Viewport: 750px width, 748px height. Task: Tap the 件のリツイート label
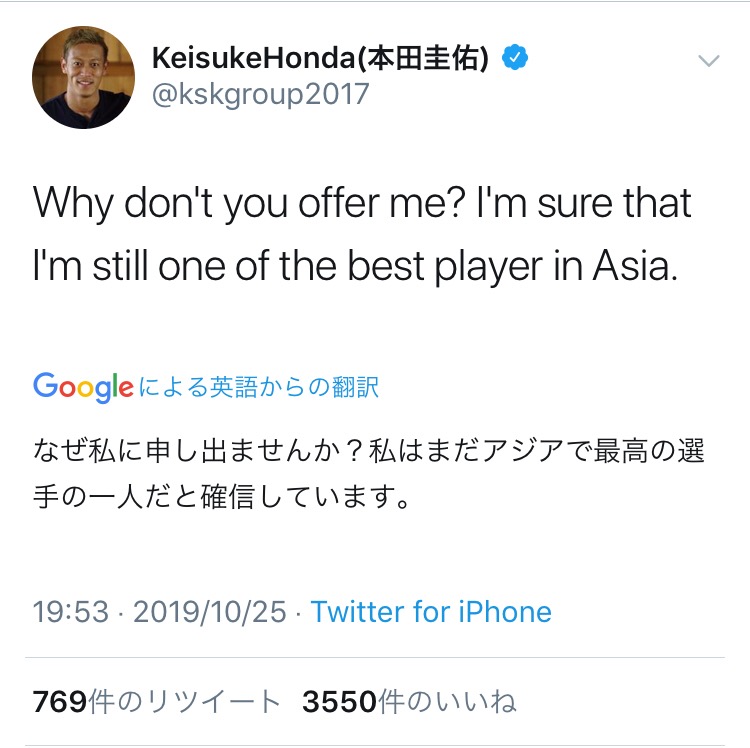[185, 702]
